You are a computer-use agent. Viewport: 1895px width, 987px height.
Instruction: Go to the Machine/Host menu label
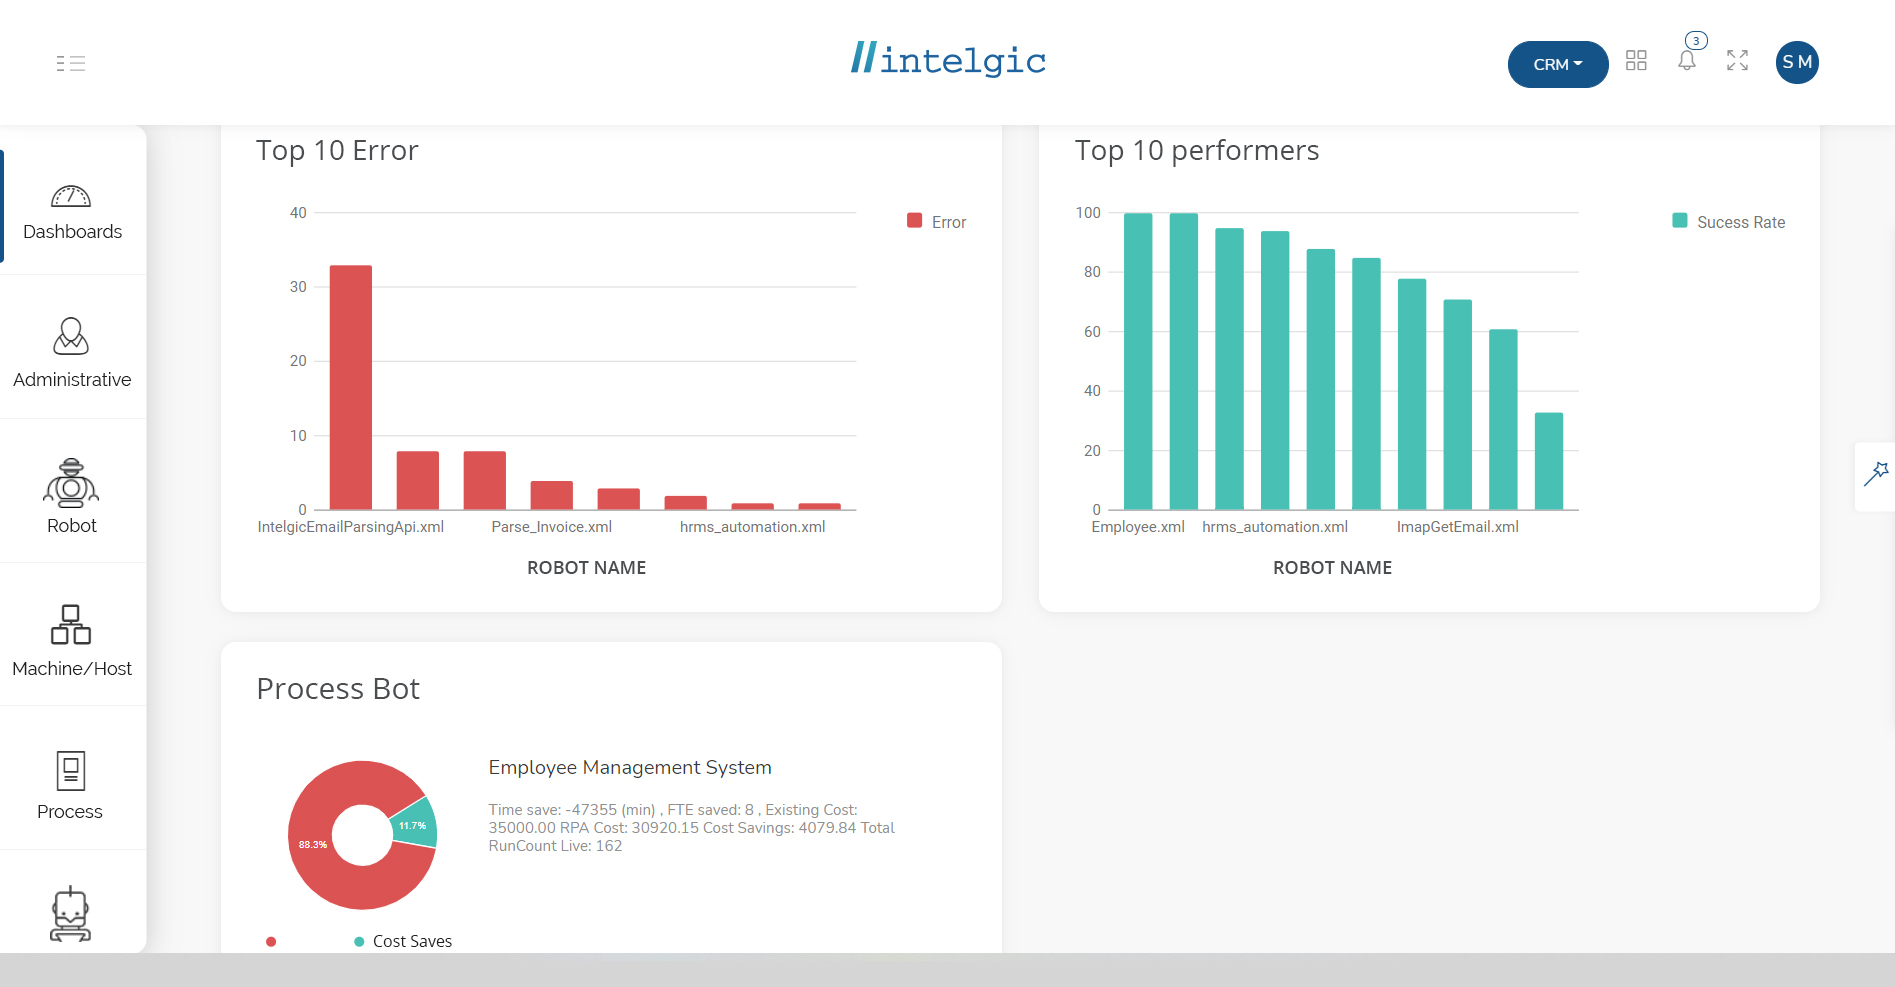click(x=72, y=669)
